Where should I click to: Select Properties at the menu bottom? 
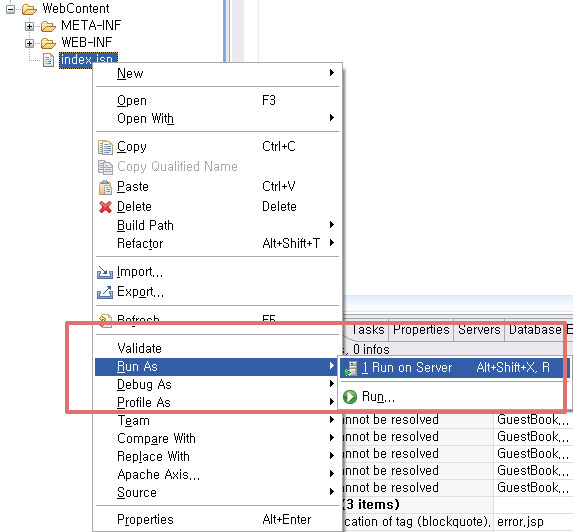[218, 519]
